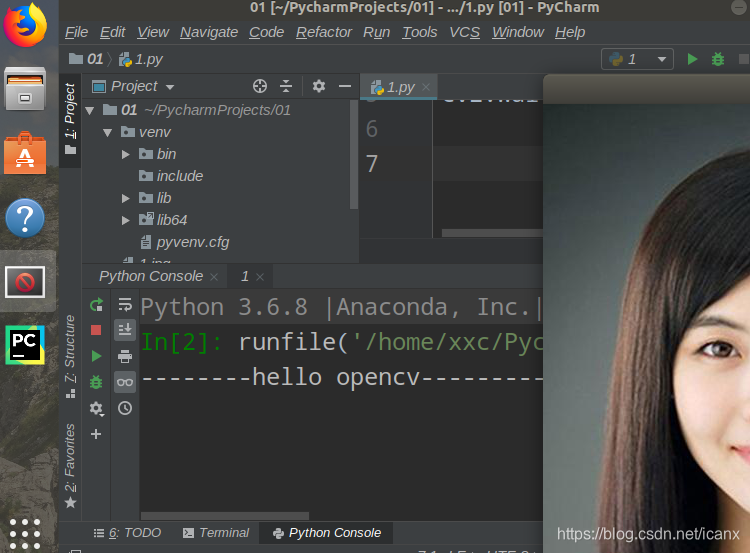Close console tab 1
The height and width of the screenshot is (553, 750).
260,277
